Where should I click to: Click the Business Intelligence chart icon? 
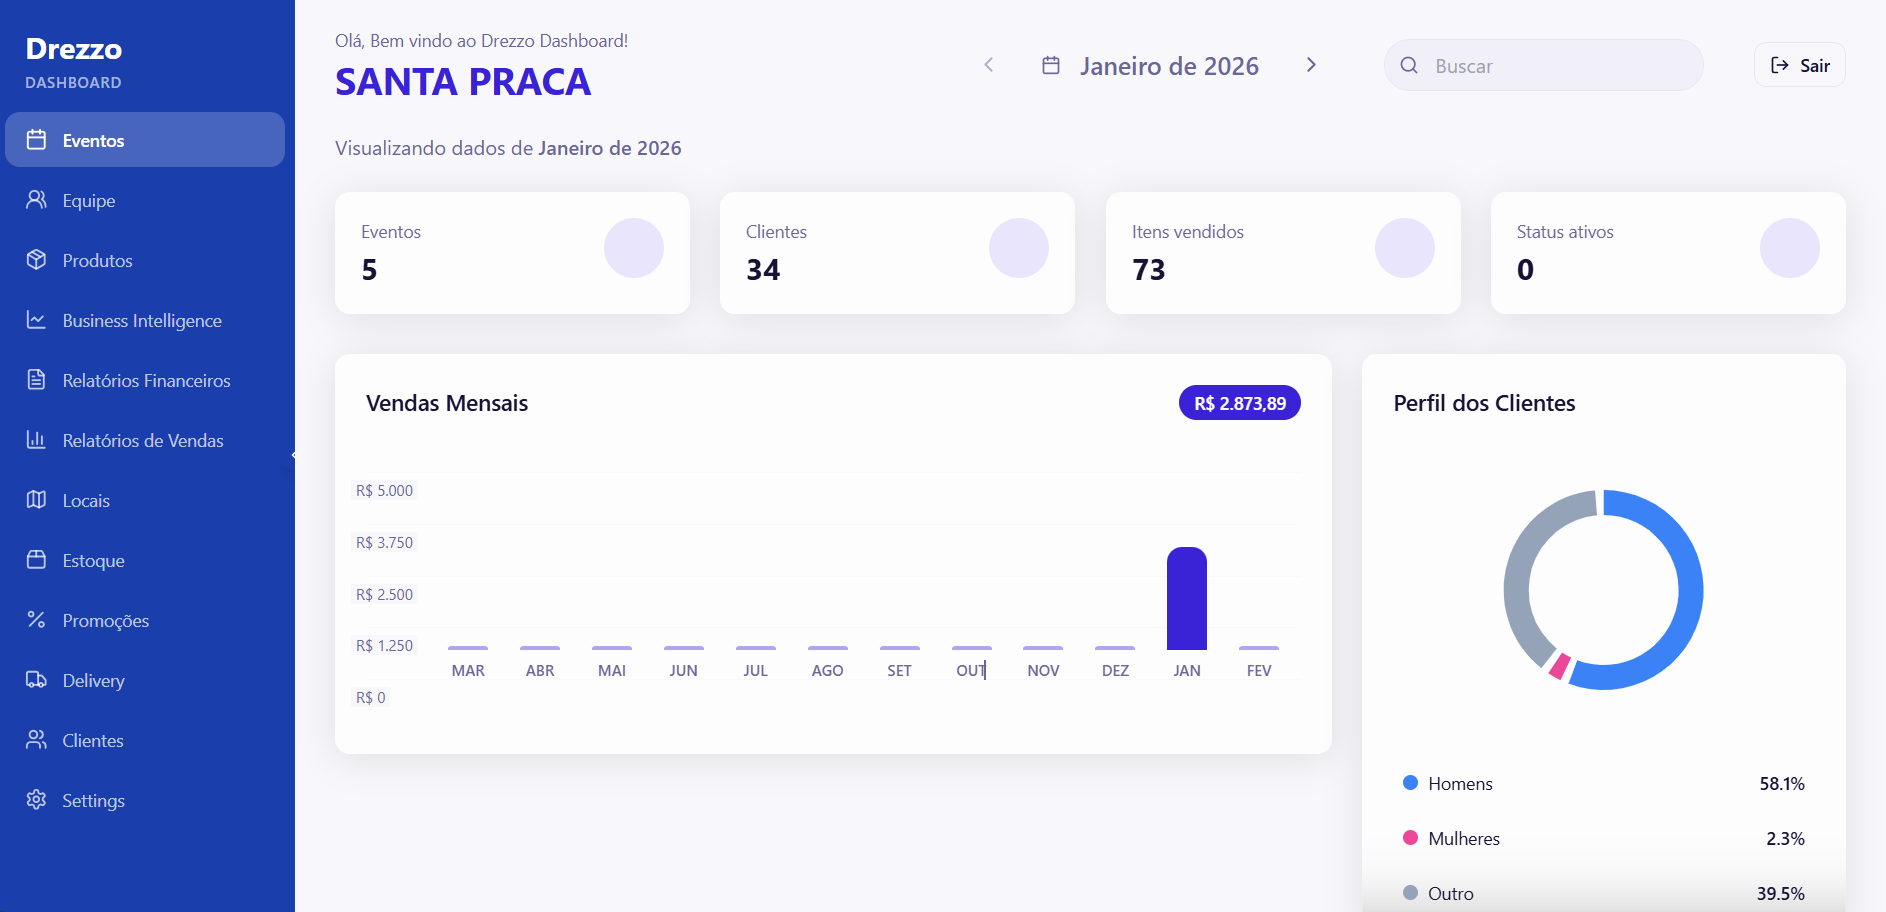click(x=36, y=320)
